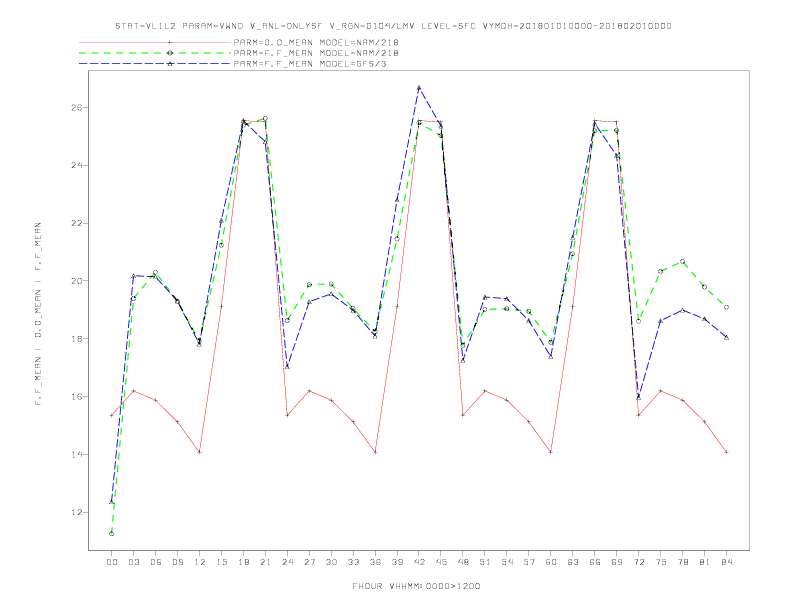Click x-axis tick label 30
This screenshot has width=792, height=612.
pos(331,562)
